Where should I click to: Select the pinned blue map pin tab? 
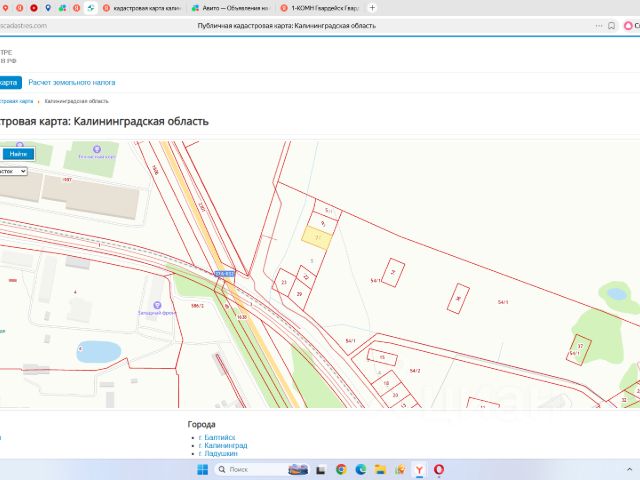click(x=48, y=8)
